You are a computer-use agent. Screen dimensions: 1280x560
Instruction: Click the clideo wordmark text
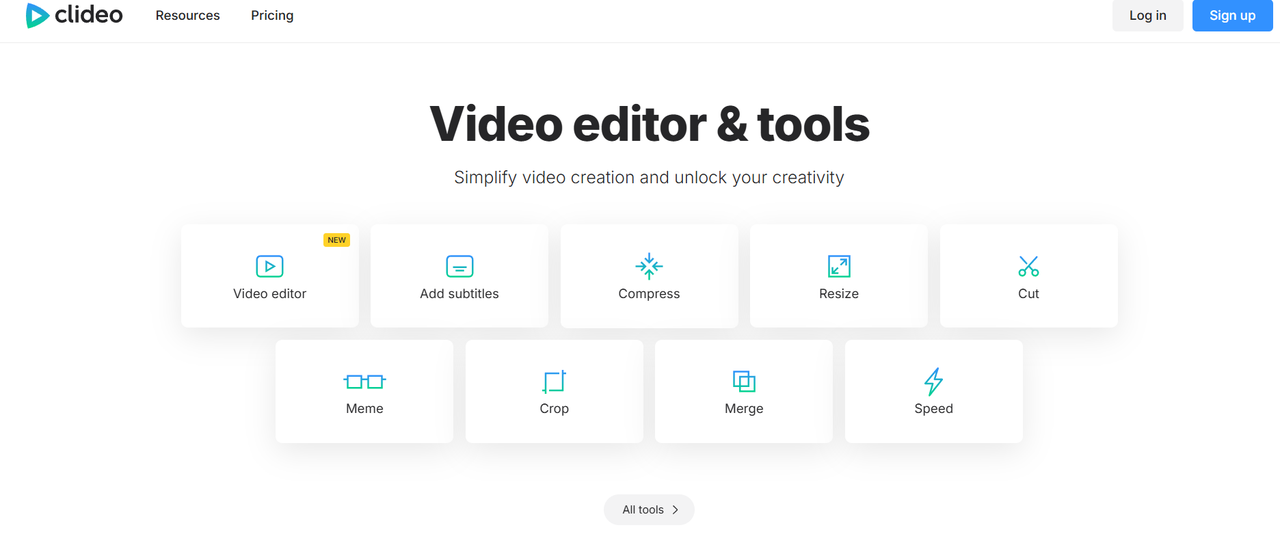click(90, 15)
